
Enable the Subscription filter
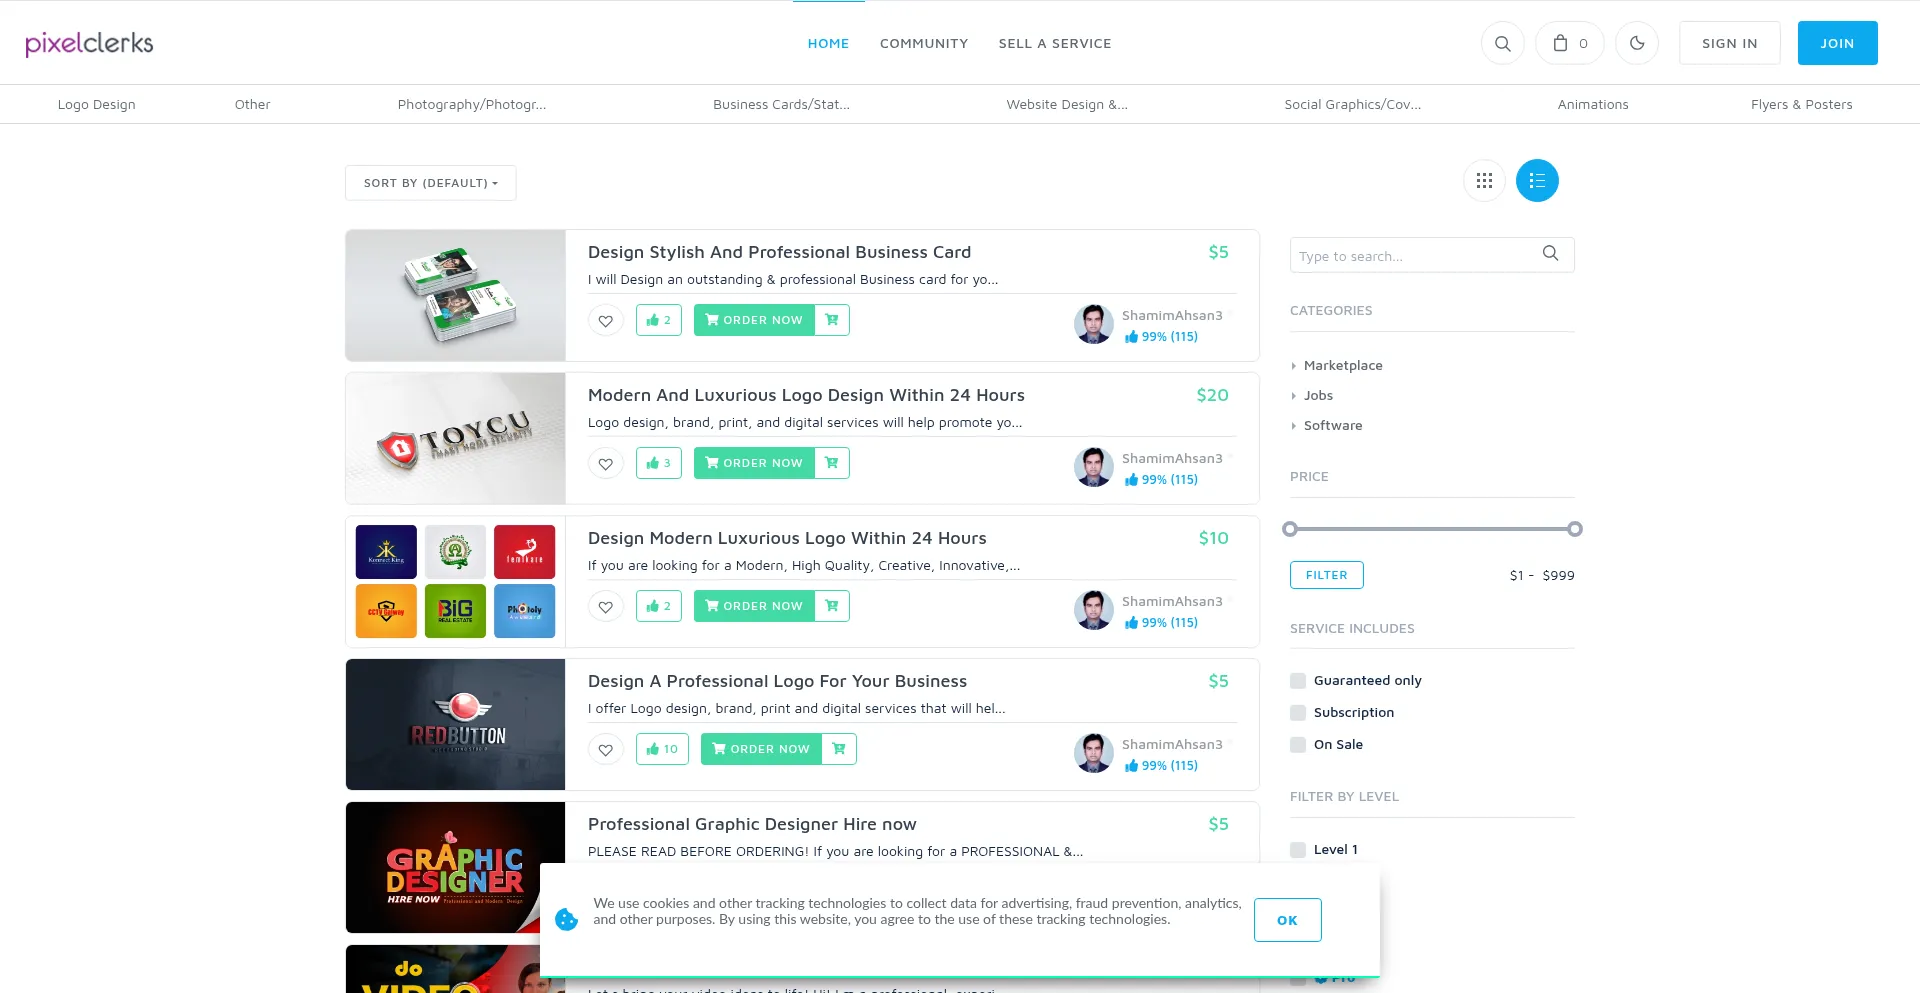coord(1298,713)
